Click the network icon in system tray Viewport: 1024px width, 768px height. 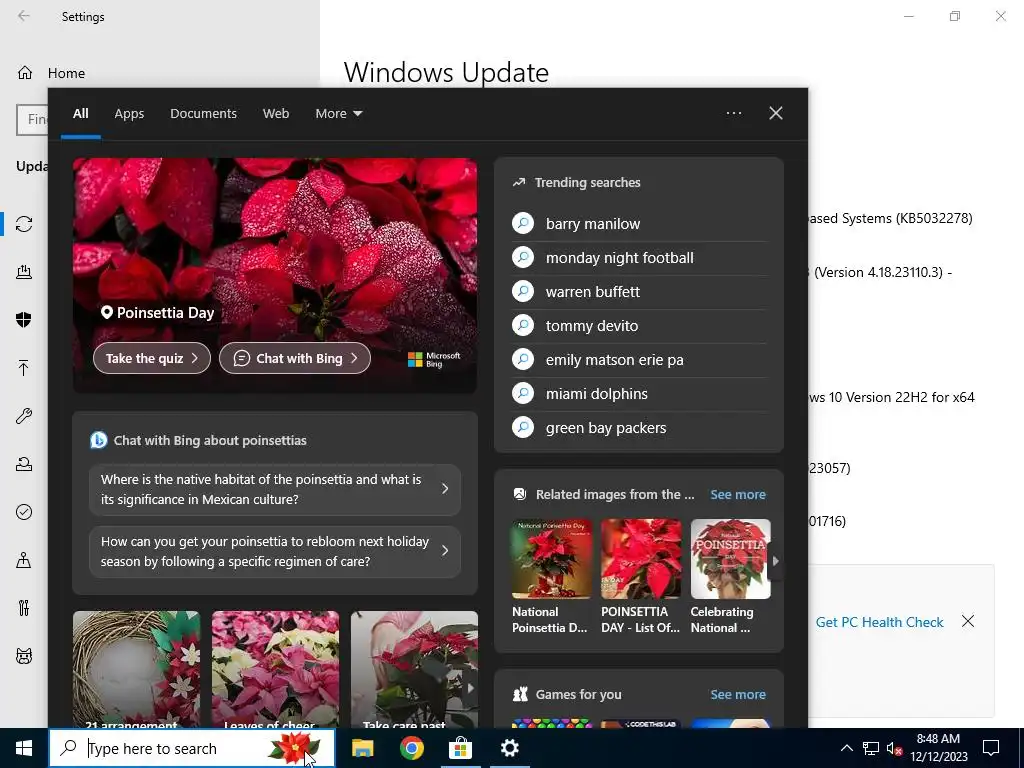pos(871,748)
